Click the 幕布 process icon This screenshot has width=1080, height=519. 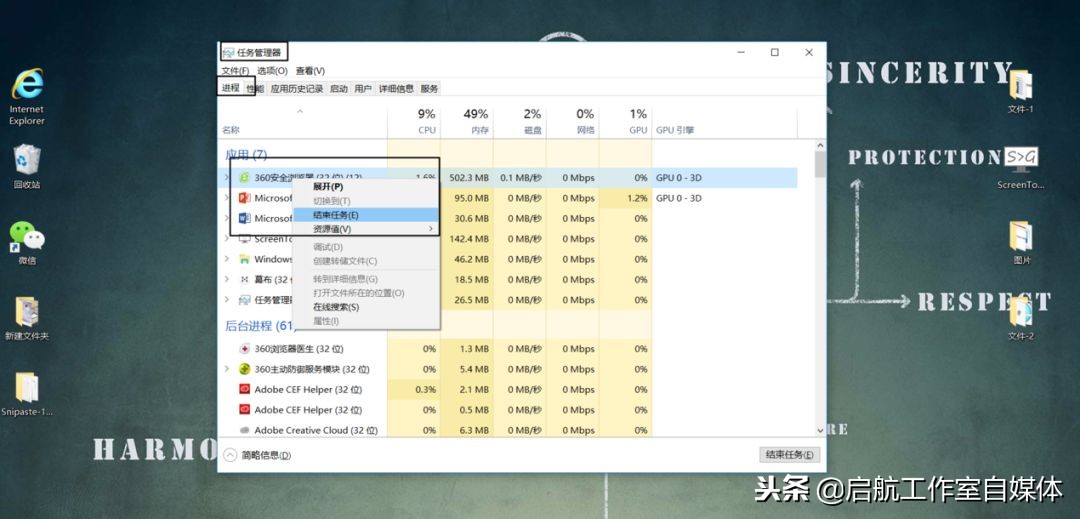coord(244,279)
